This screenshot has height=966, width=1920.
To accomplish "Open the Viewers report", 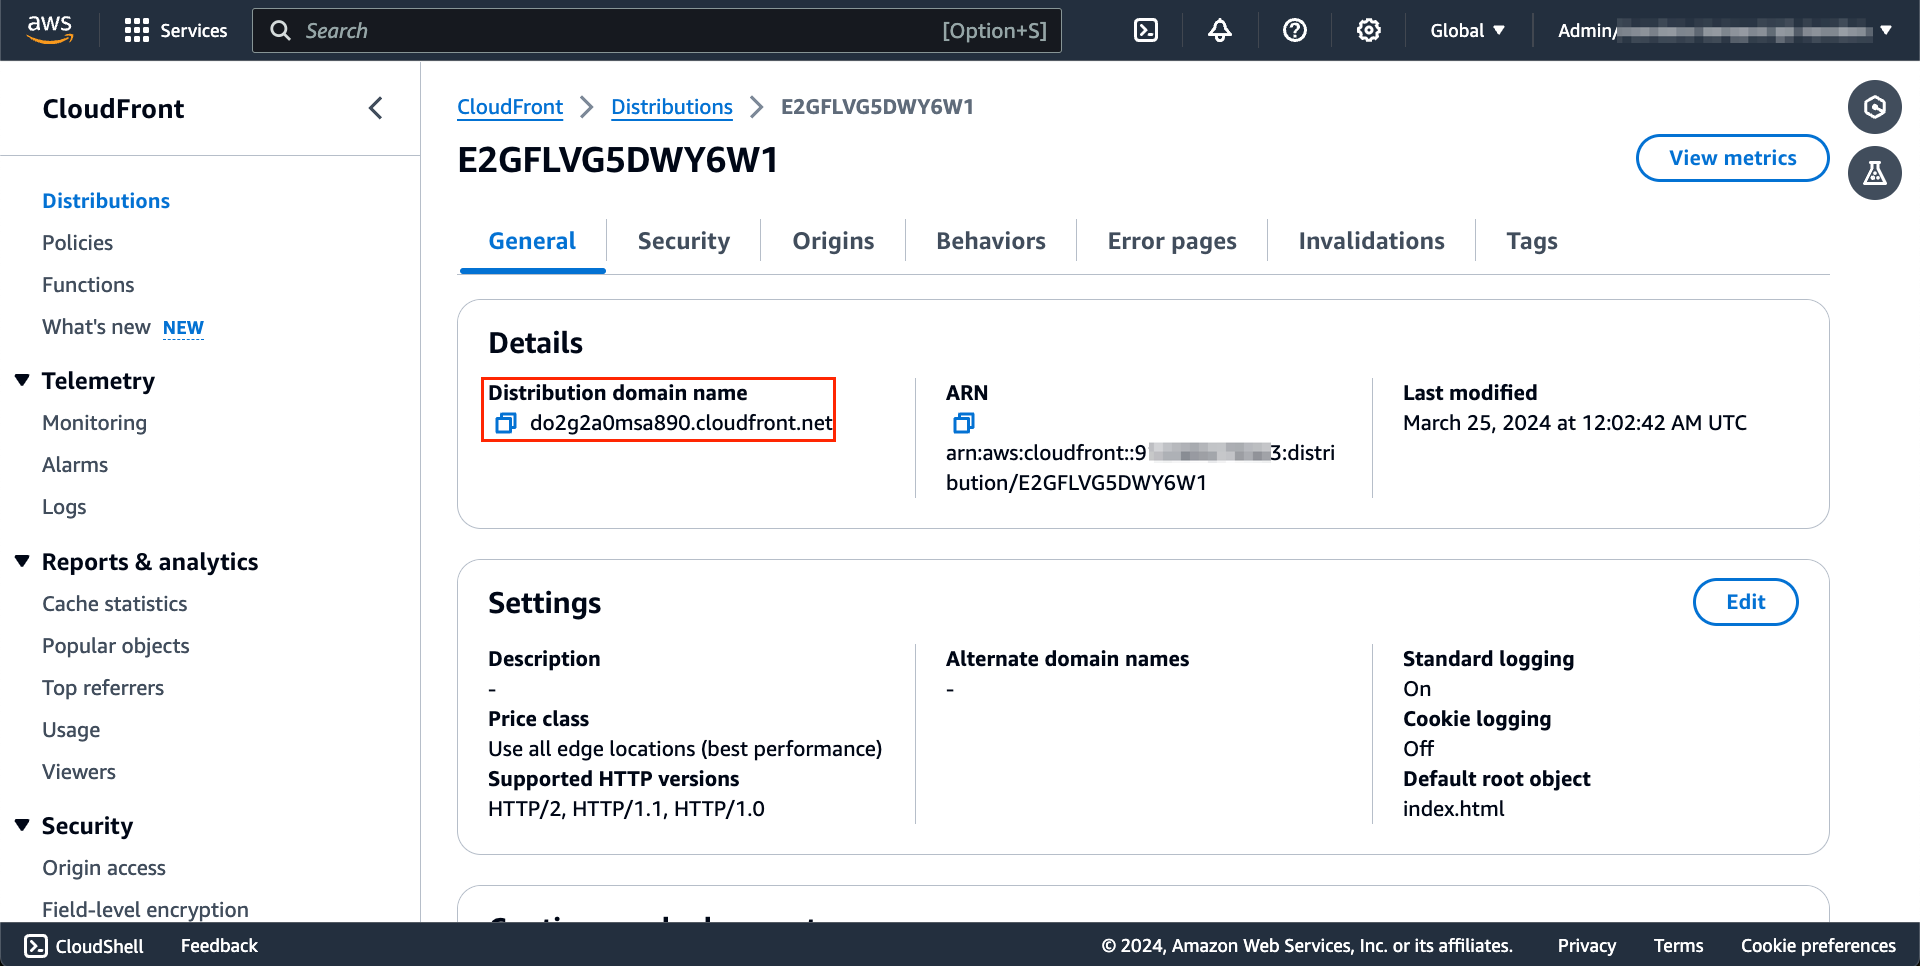I will pyautogui.click(x=79, y=772).
